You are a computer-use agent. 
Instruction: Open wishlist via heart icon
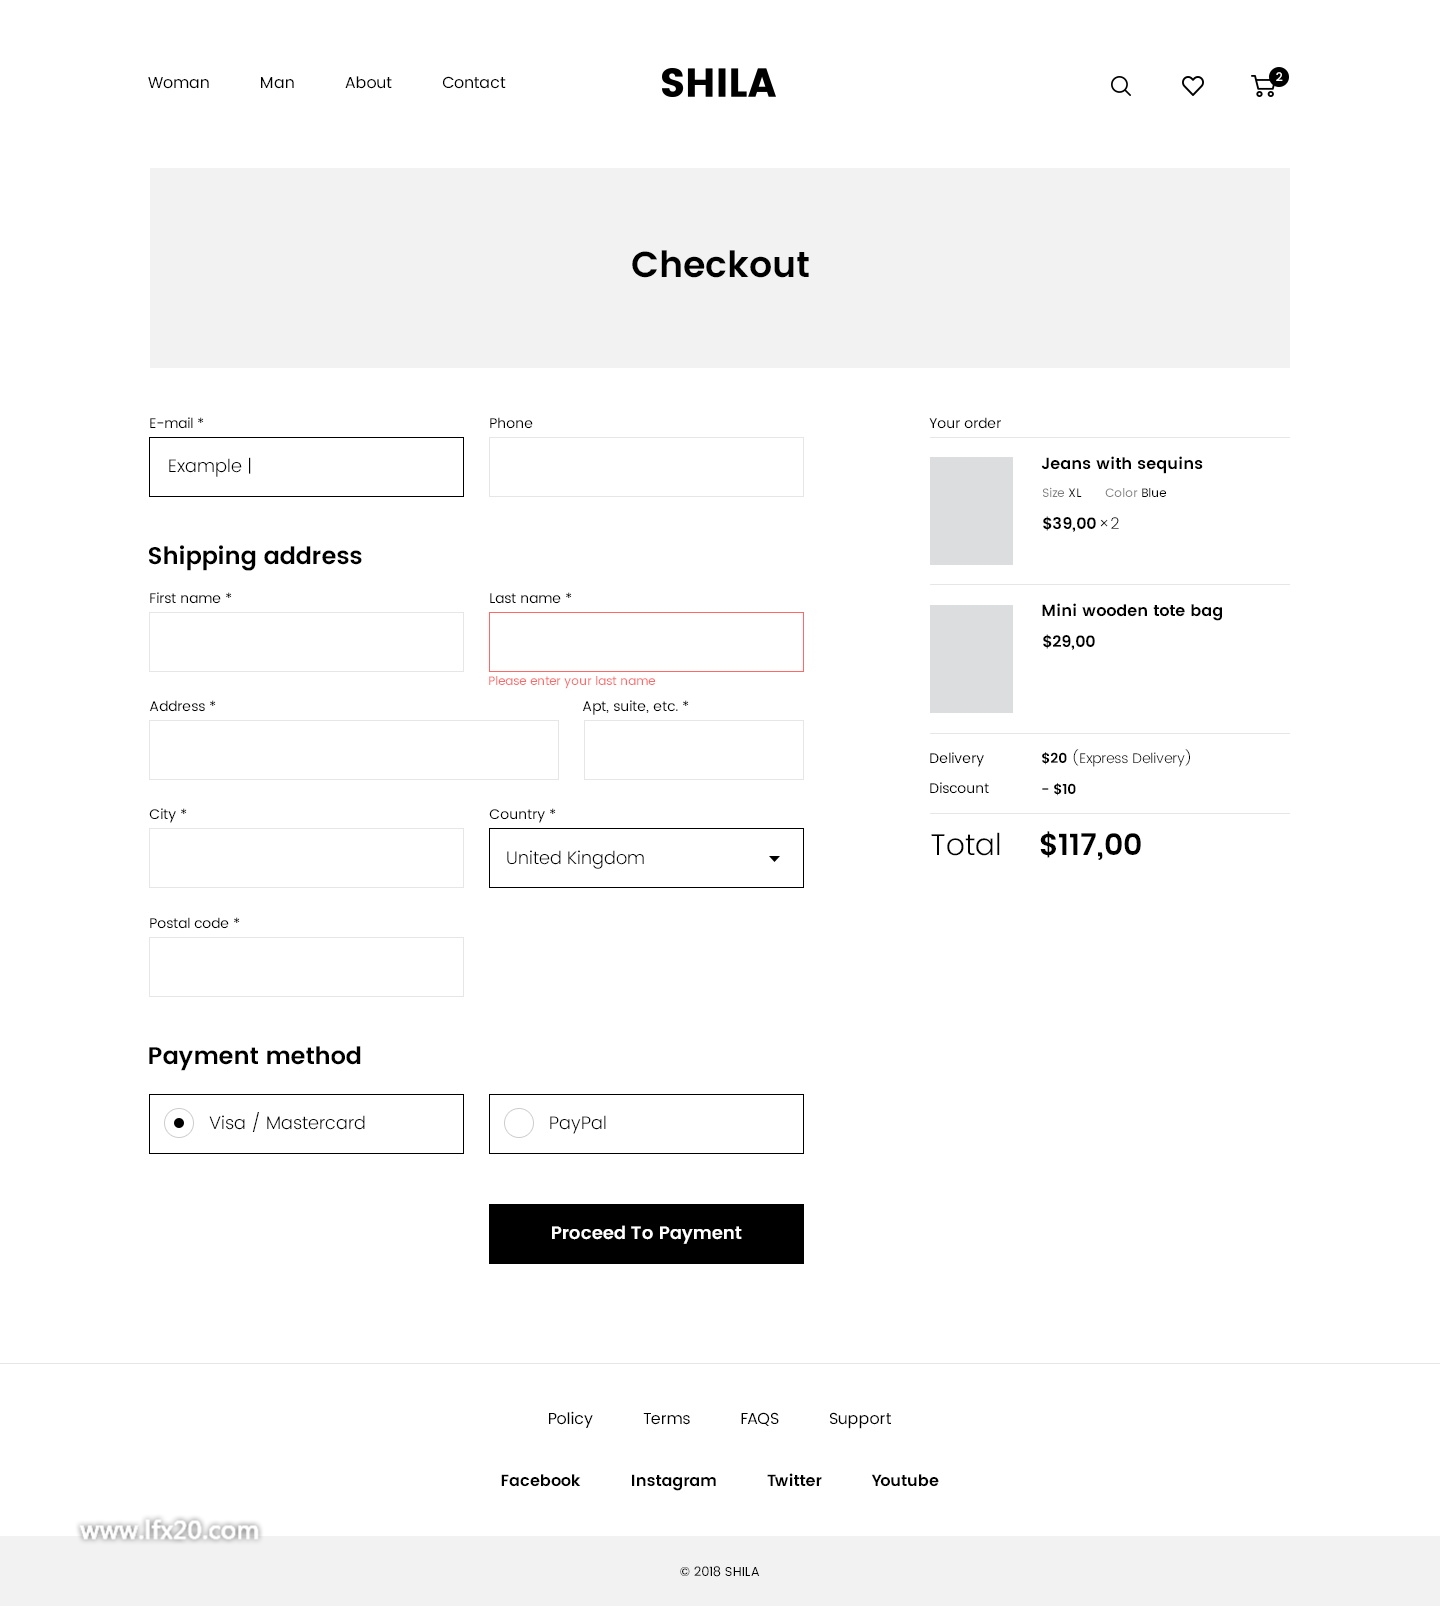click(1193, 86)
